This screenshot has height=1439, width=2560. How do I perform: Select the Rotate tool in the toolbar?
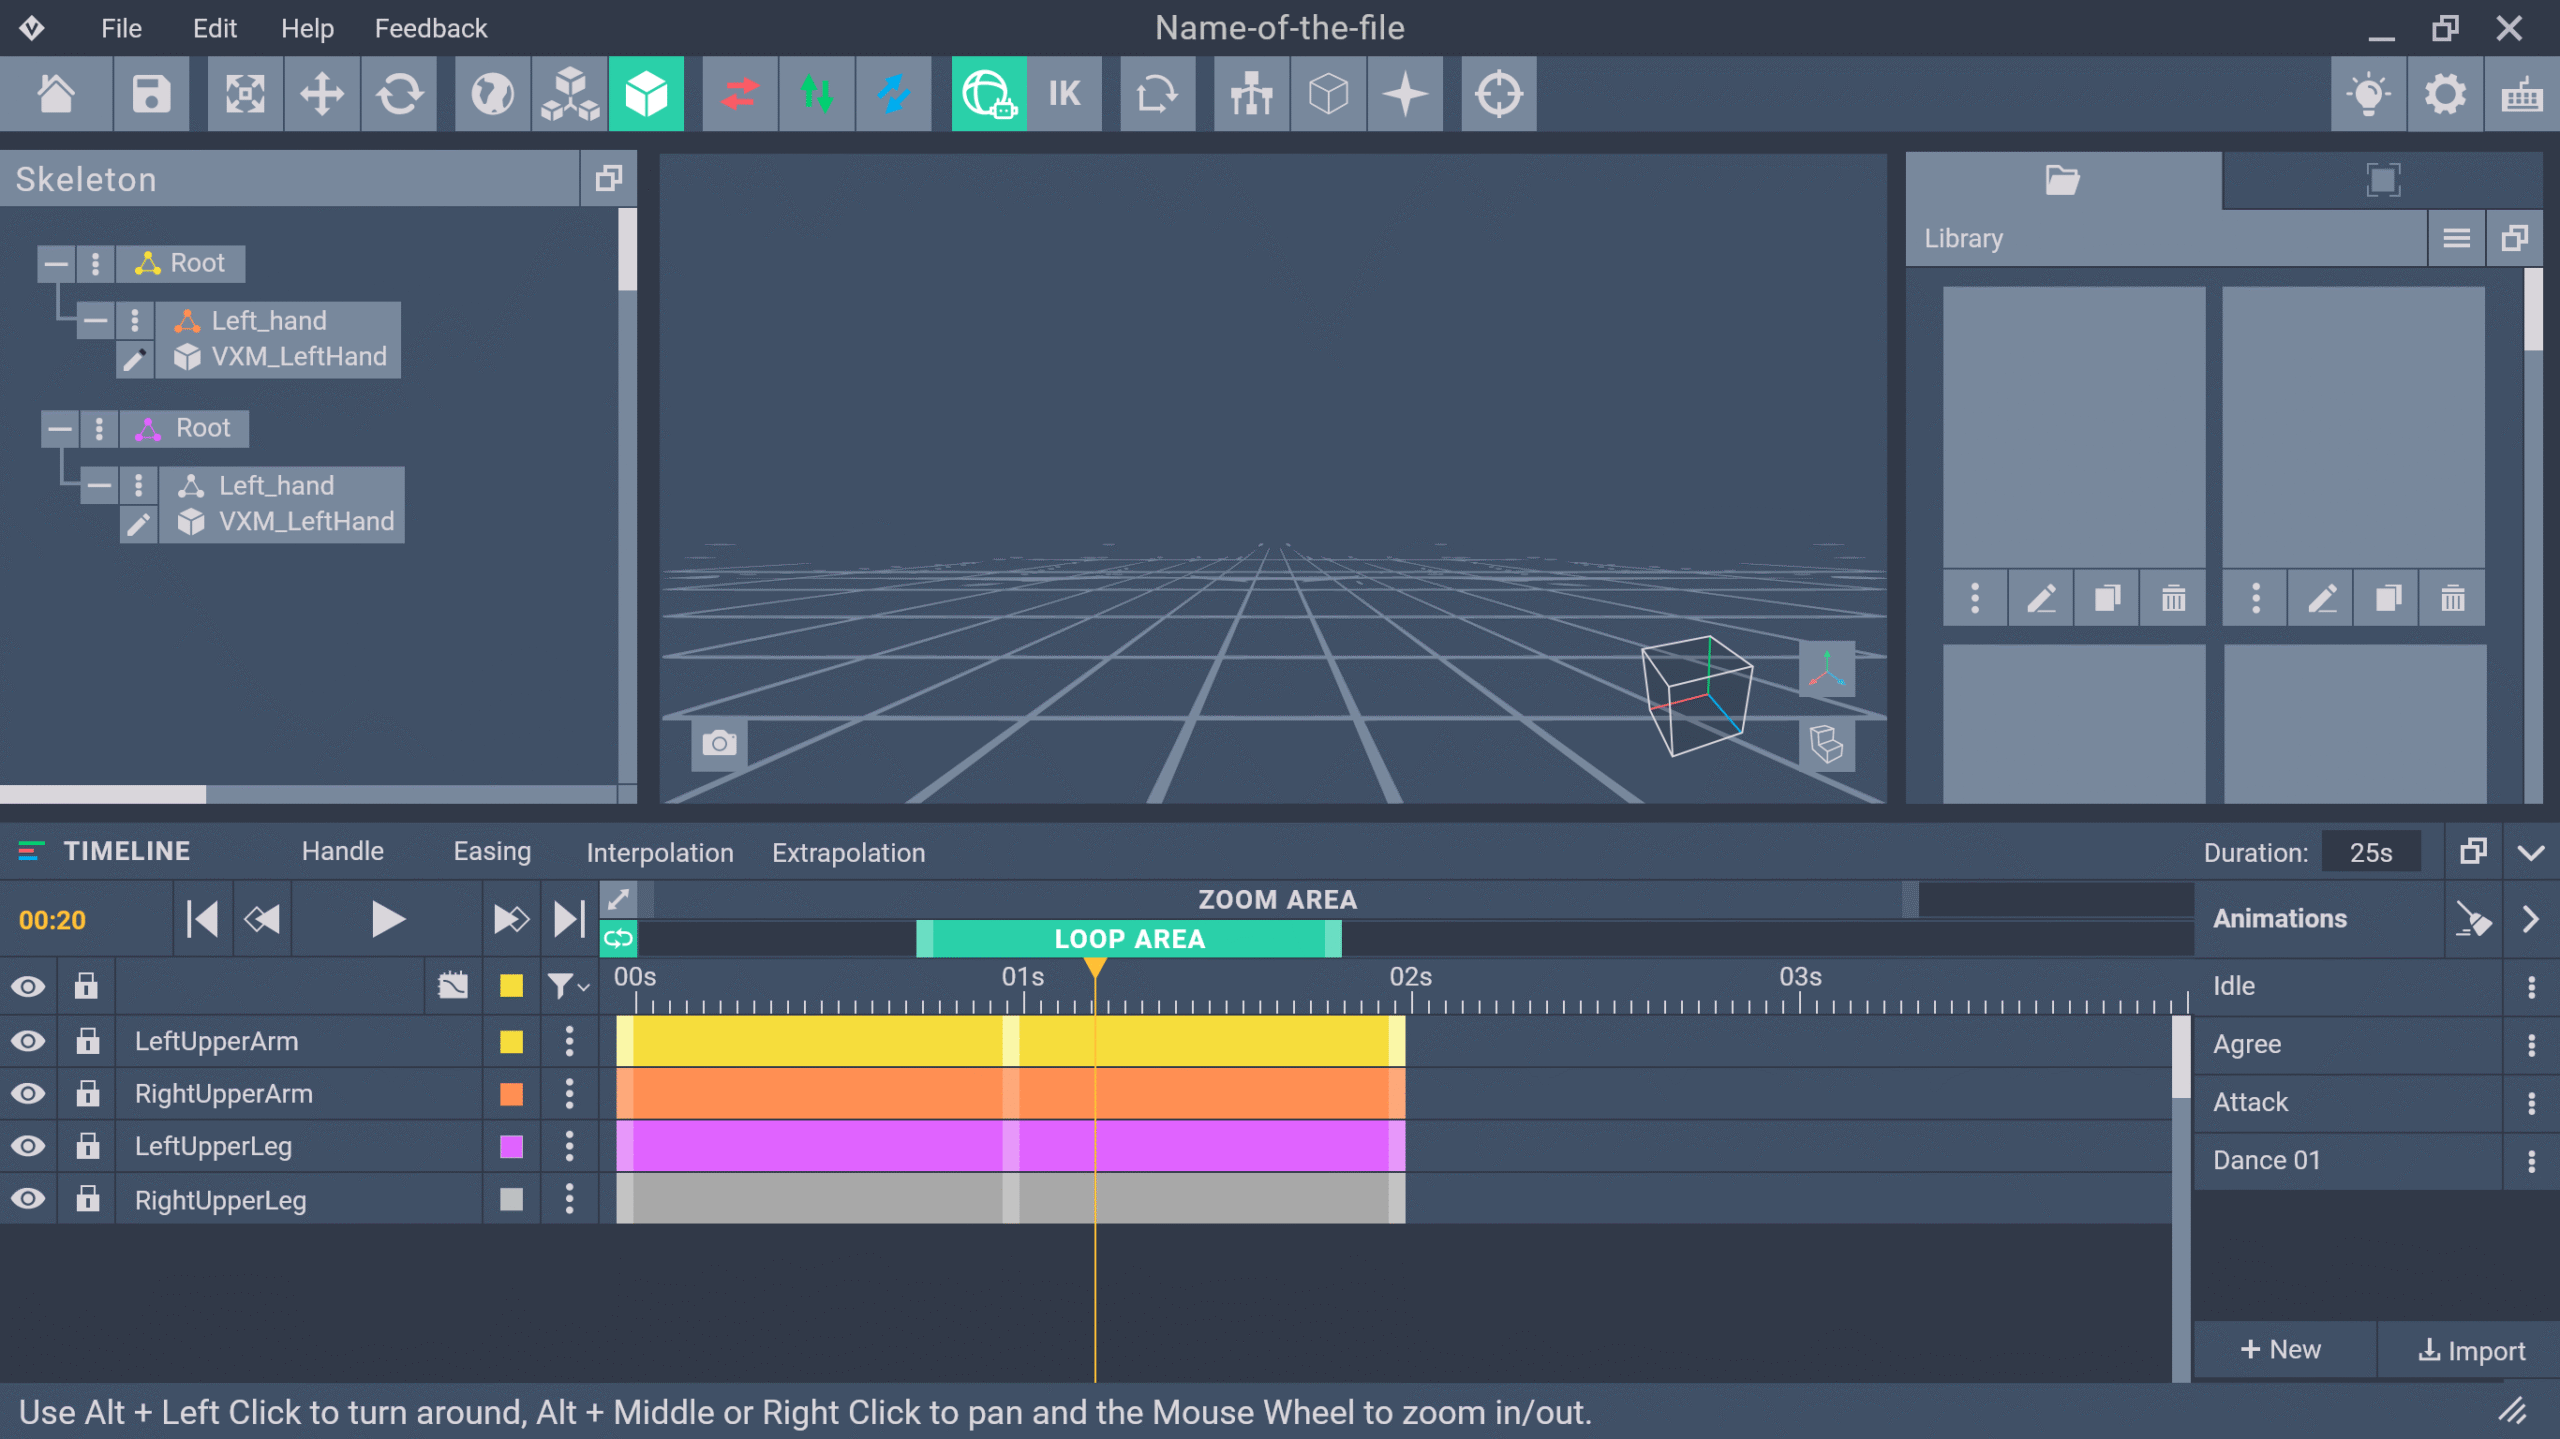[399, 94]
